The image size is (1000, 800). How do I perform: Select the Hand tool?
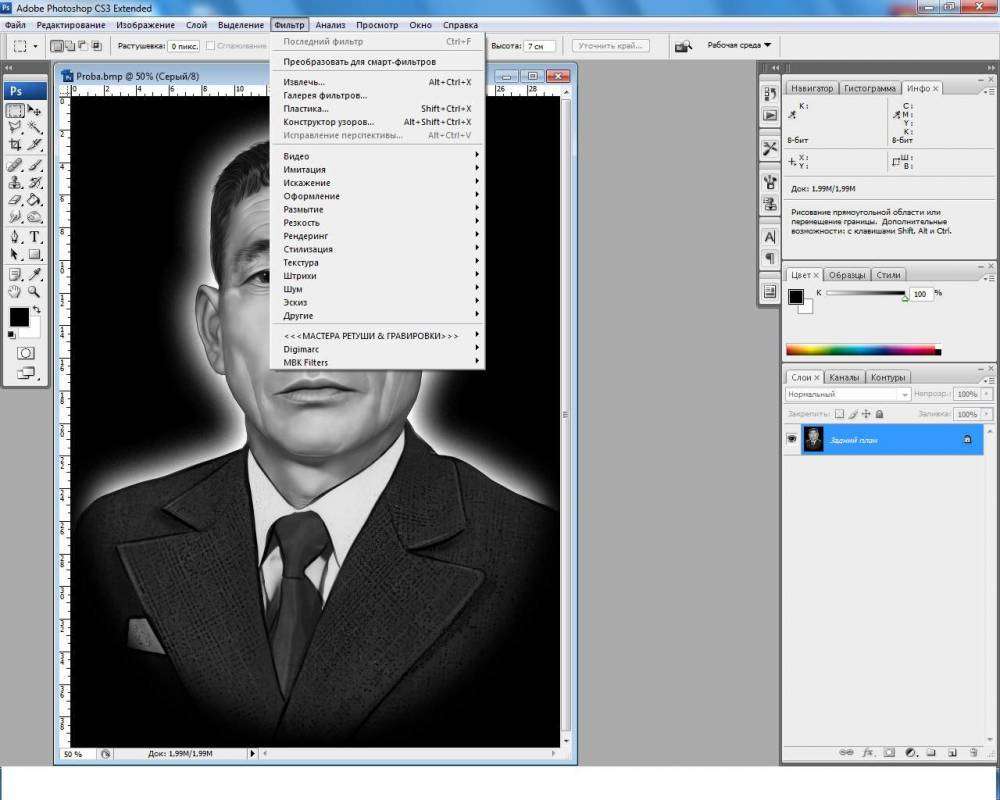(x=15, y=292)
